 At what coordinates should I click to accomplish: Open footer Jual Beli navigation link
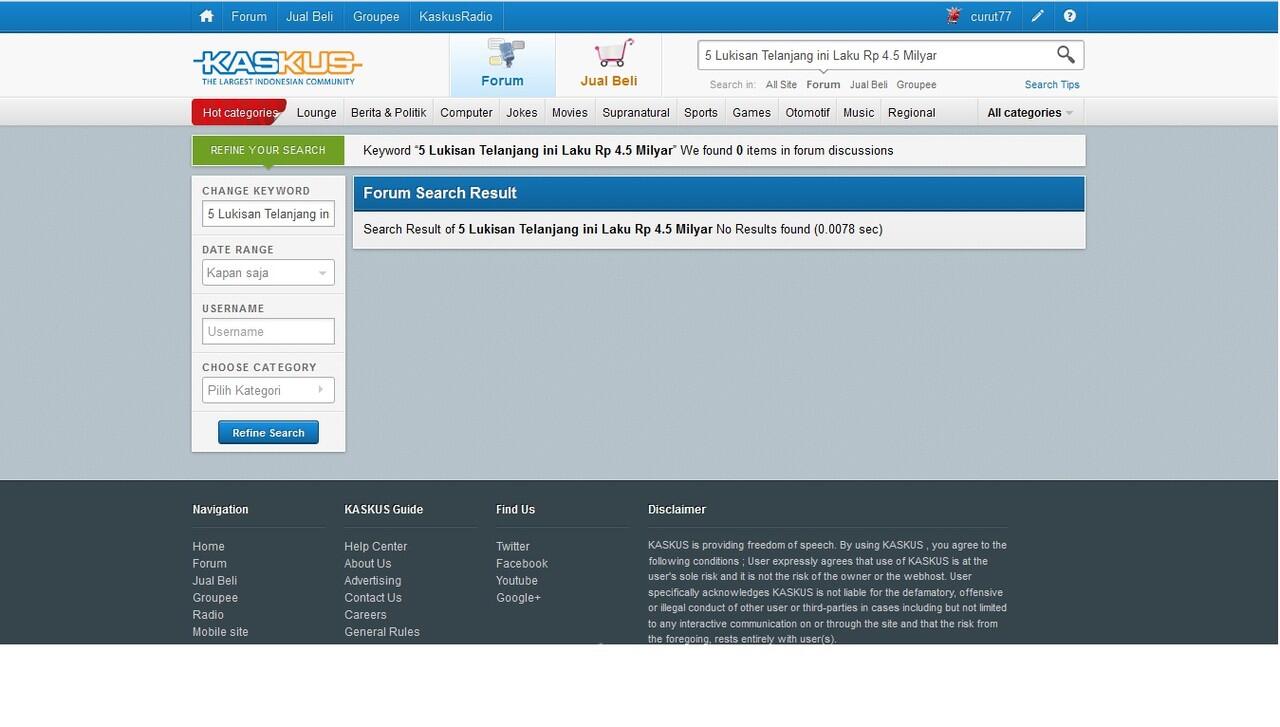[x=215, y=581]
